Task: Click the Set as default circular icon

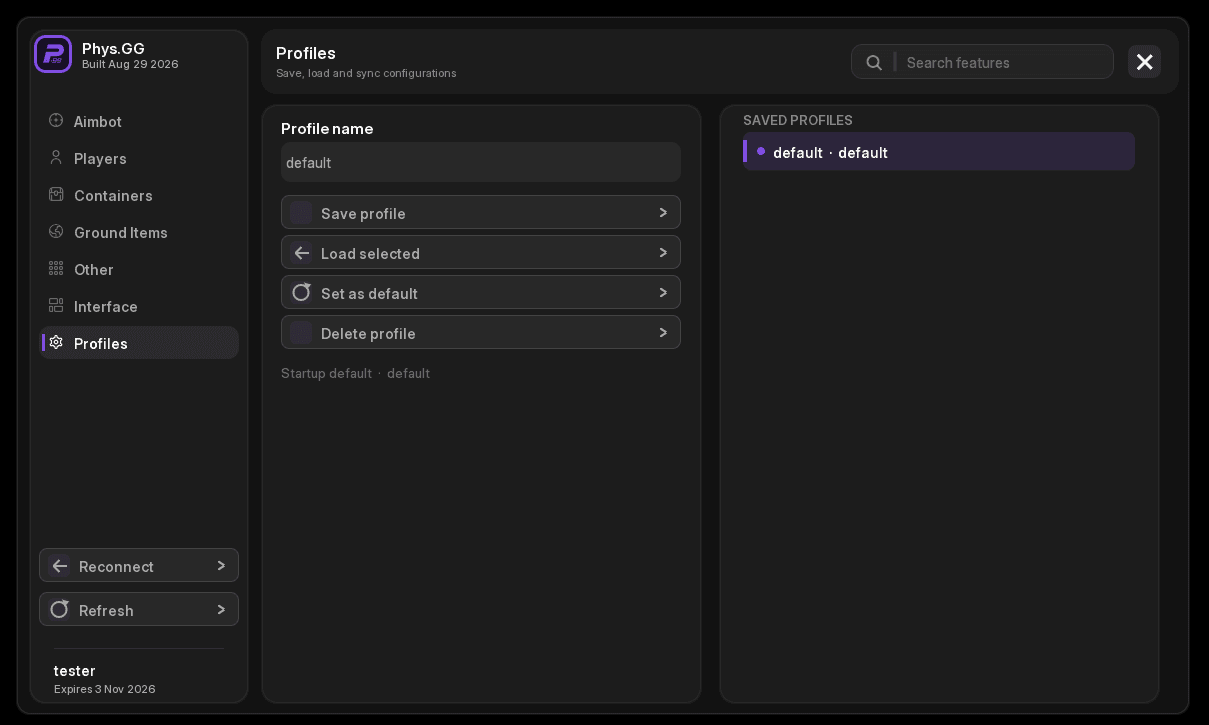Action: click(301, 293)
